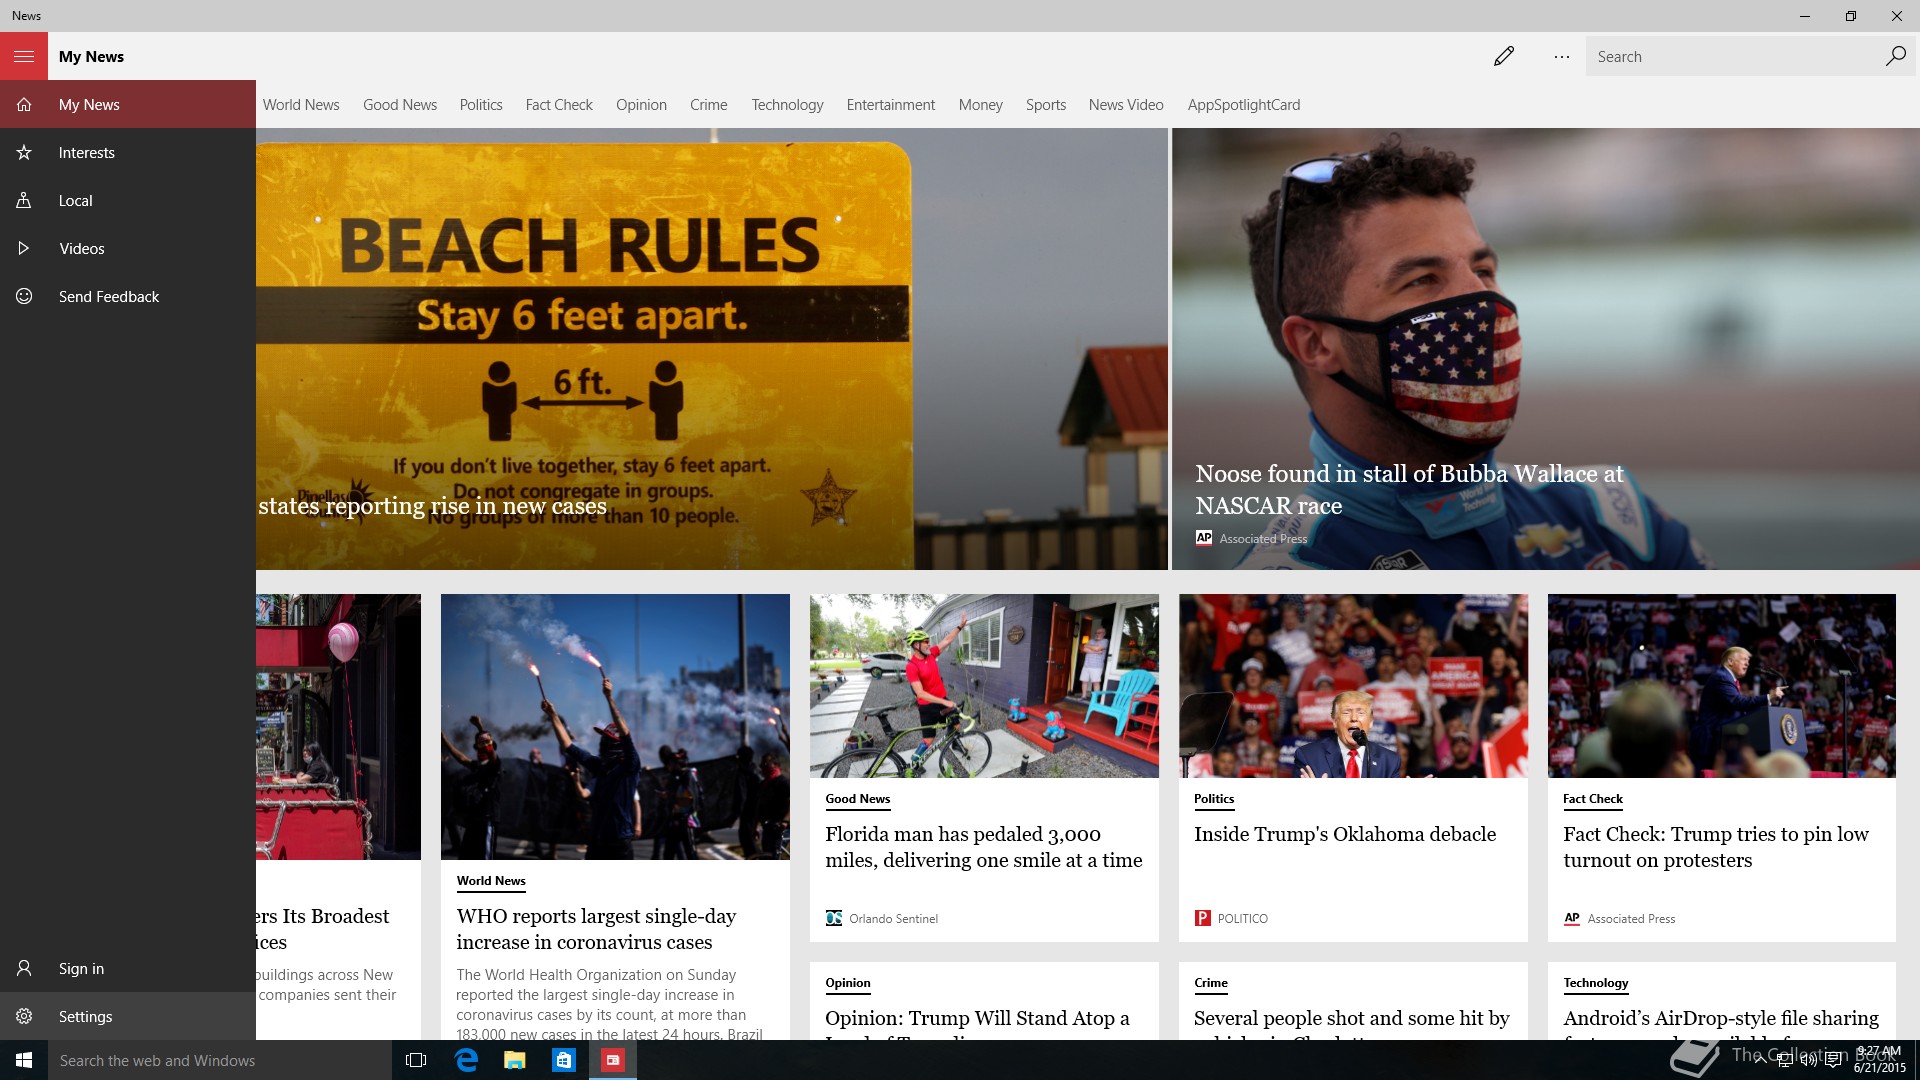Click the Crime label on shooting card
This screenshot has width=1920, height=1080.
point(1211,983)
